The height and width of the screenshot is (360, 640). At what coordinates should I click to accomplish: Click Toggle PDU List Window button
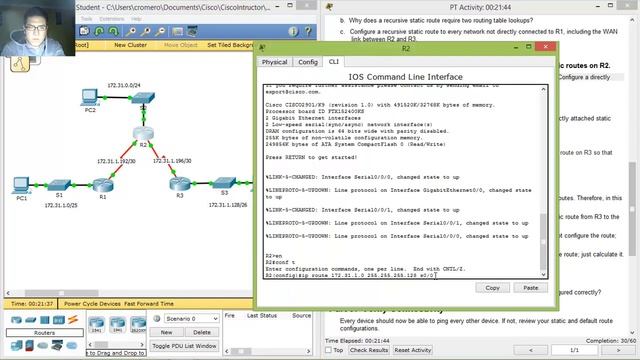[x=184, y=346]
